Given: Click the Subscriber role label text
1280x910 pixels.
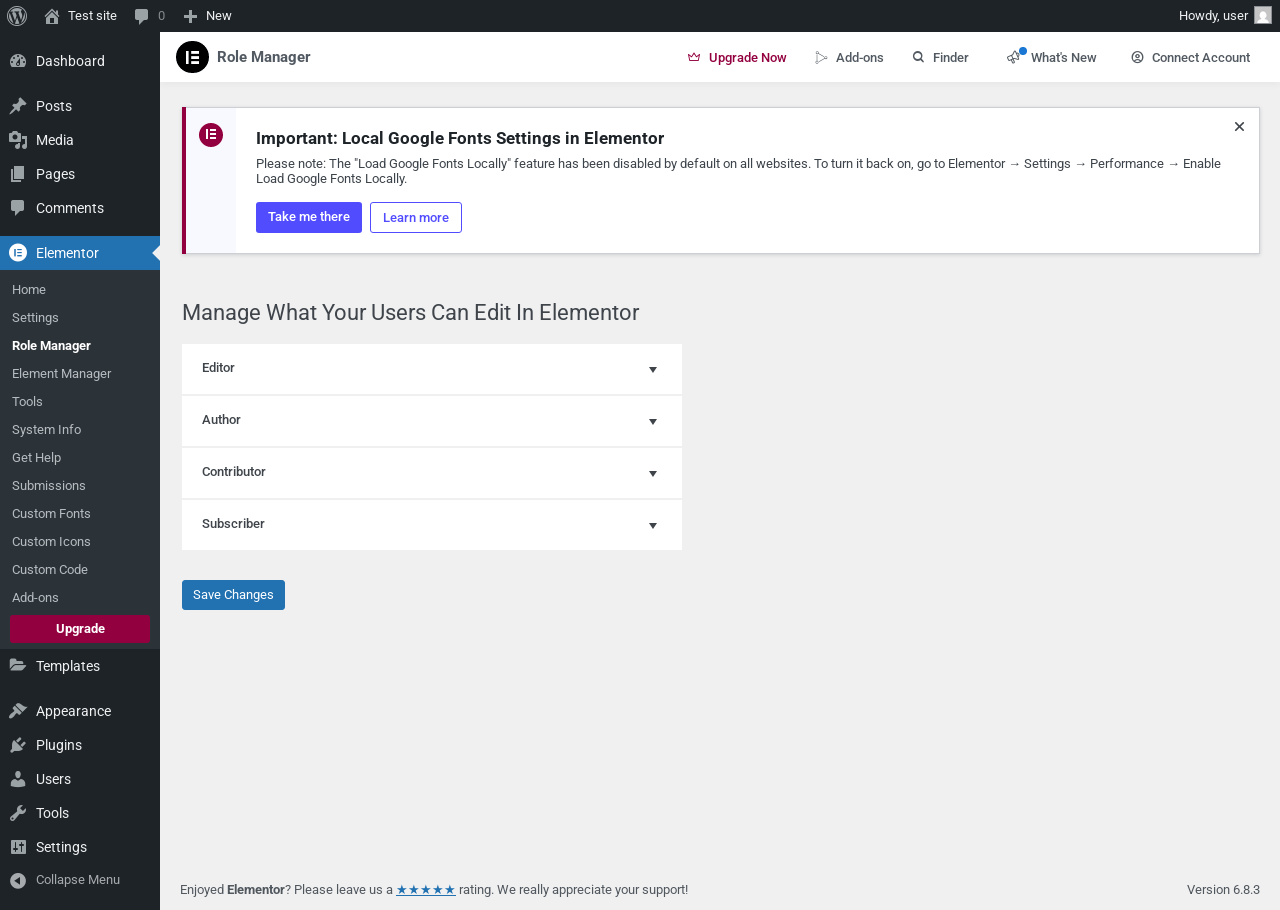Looking at the screenshot, I should [233, 524].
